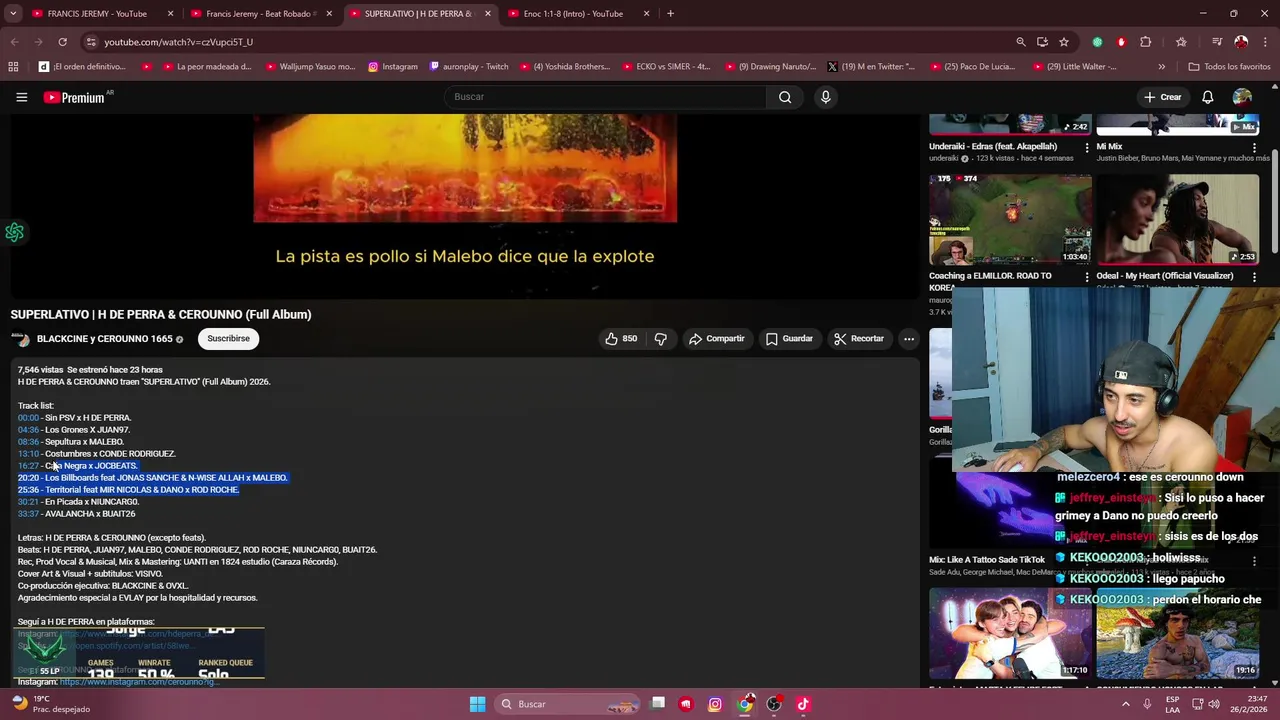
Task: Click the YouTube search input field
Action: [605, 97]
